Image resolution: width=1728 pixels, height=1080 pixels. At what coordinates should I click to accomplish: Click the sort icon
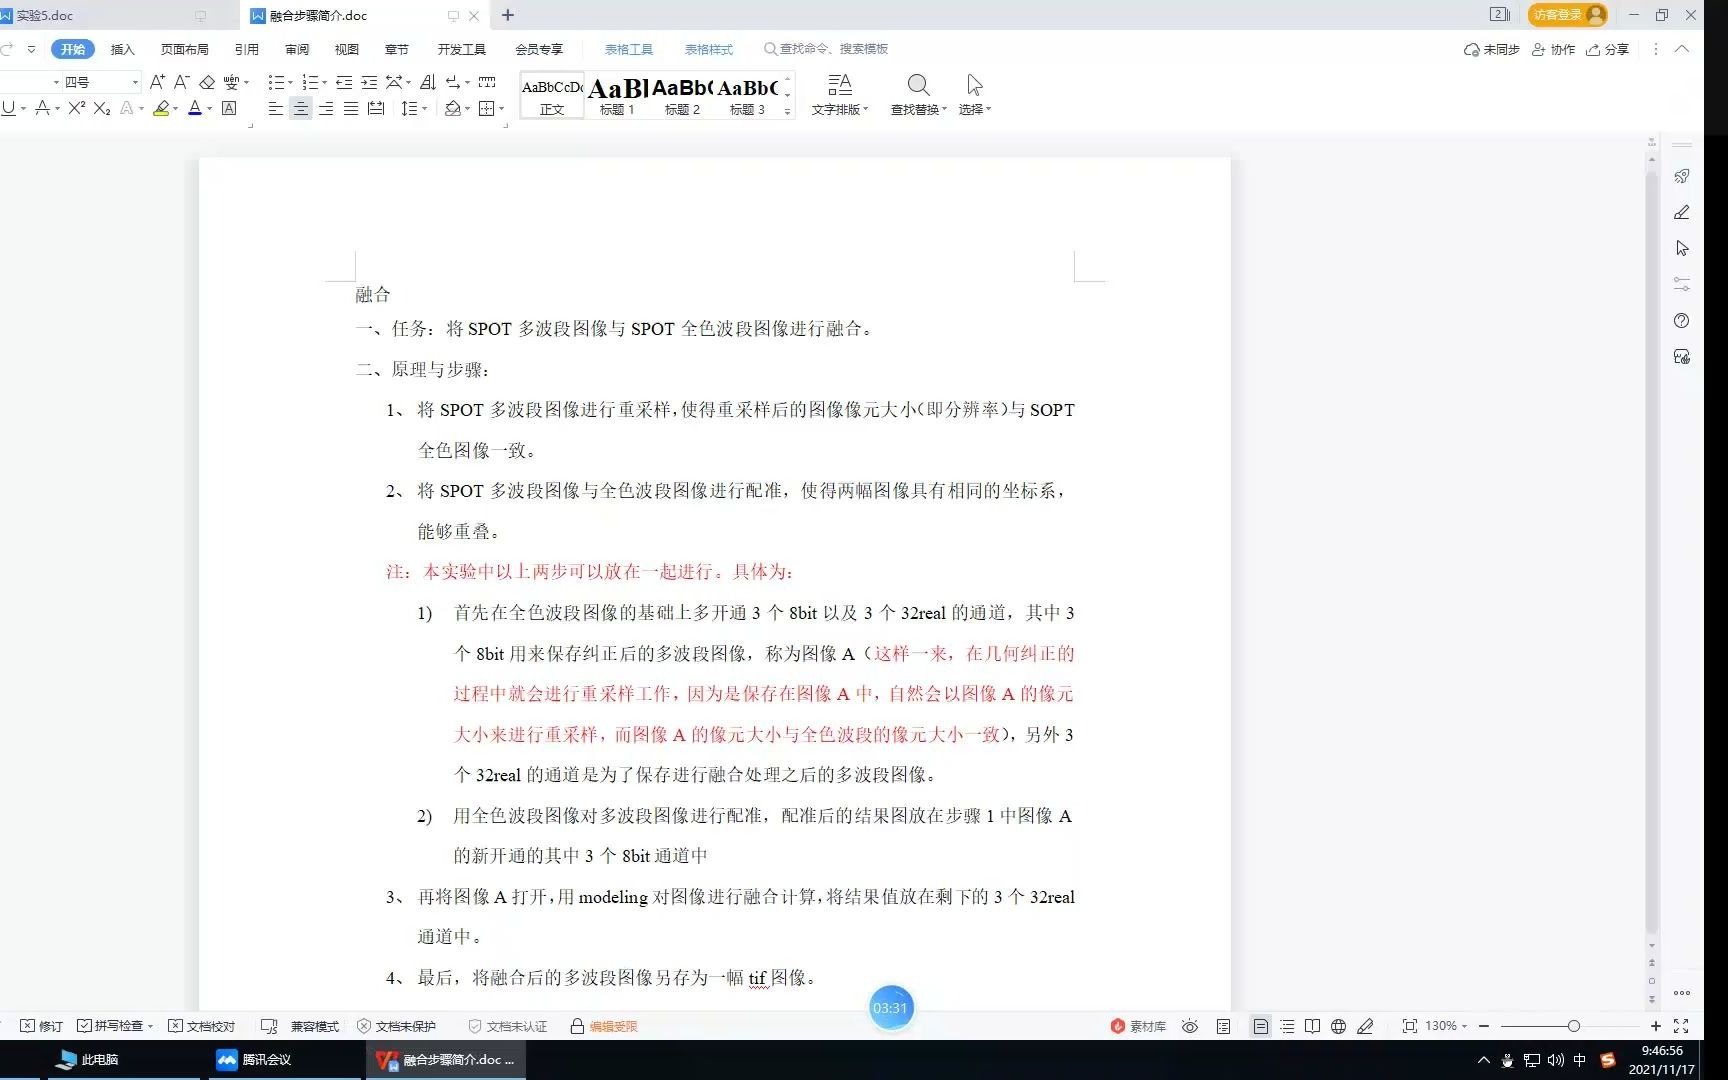click(428, 82)
